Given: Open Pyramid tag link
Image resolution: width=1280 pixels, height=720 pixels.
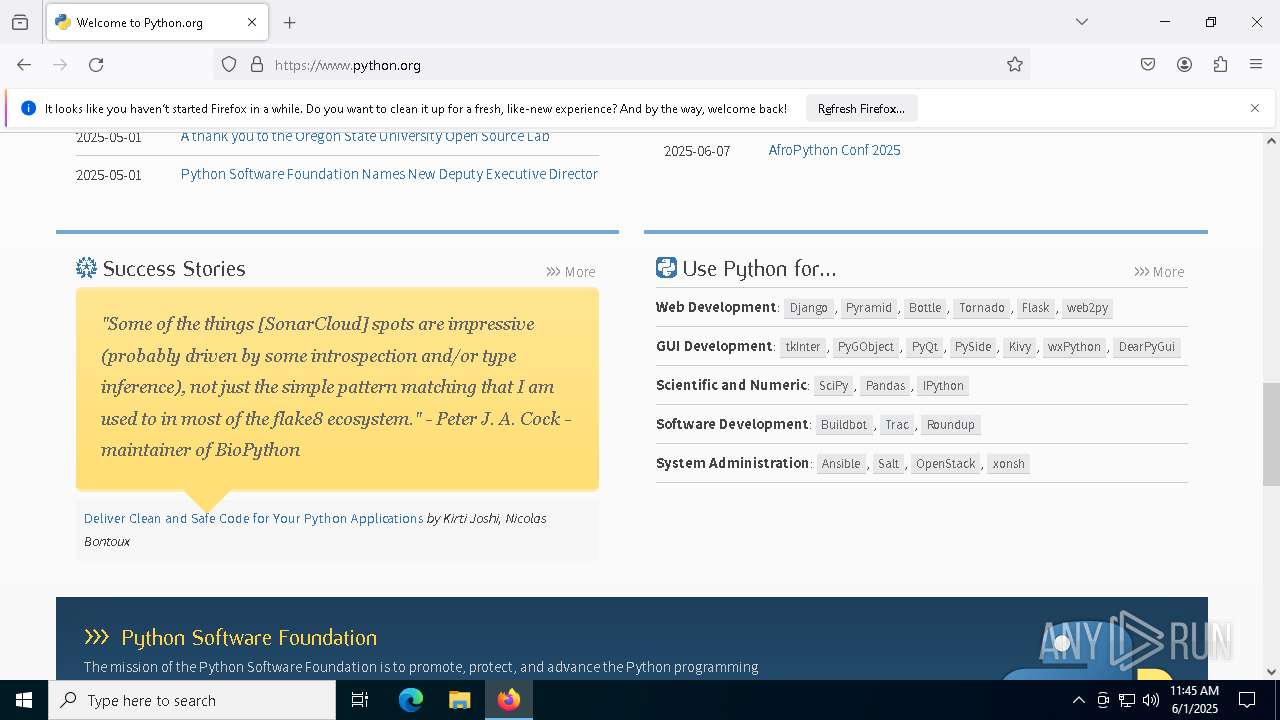Looking at the screenshot, I should click(x=869, y=308).
